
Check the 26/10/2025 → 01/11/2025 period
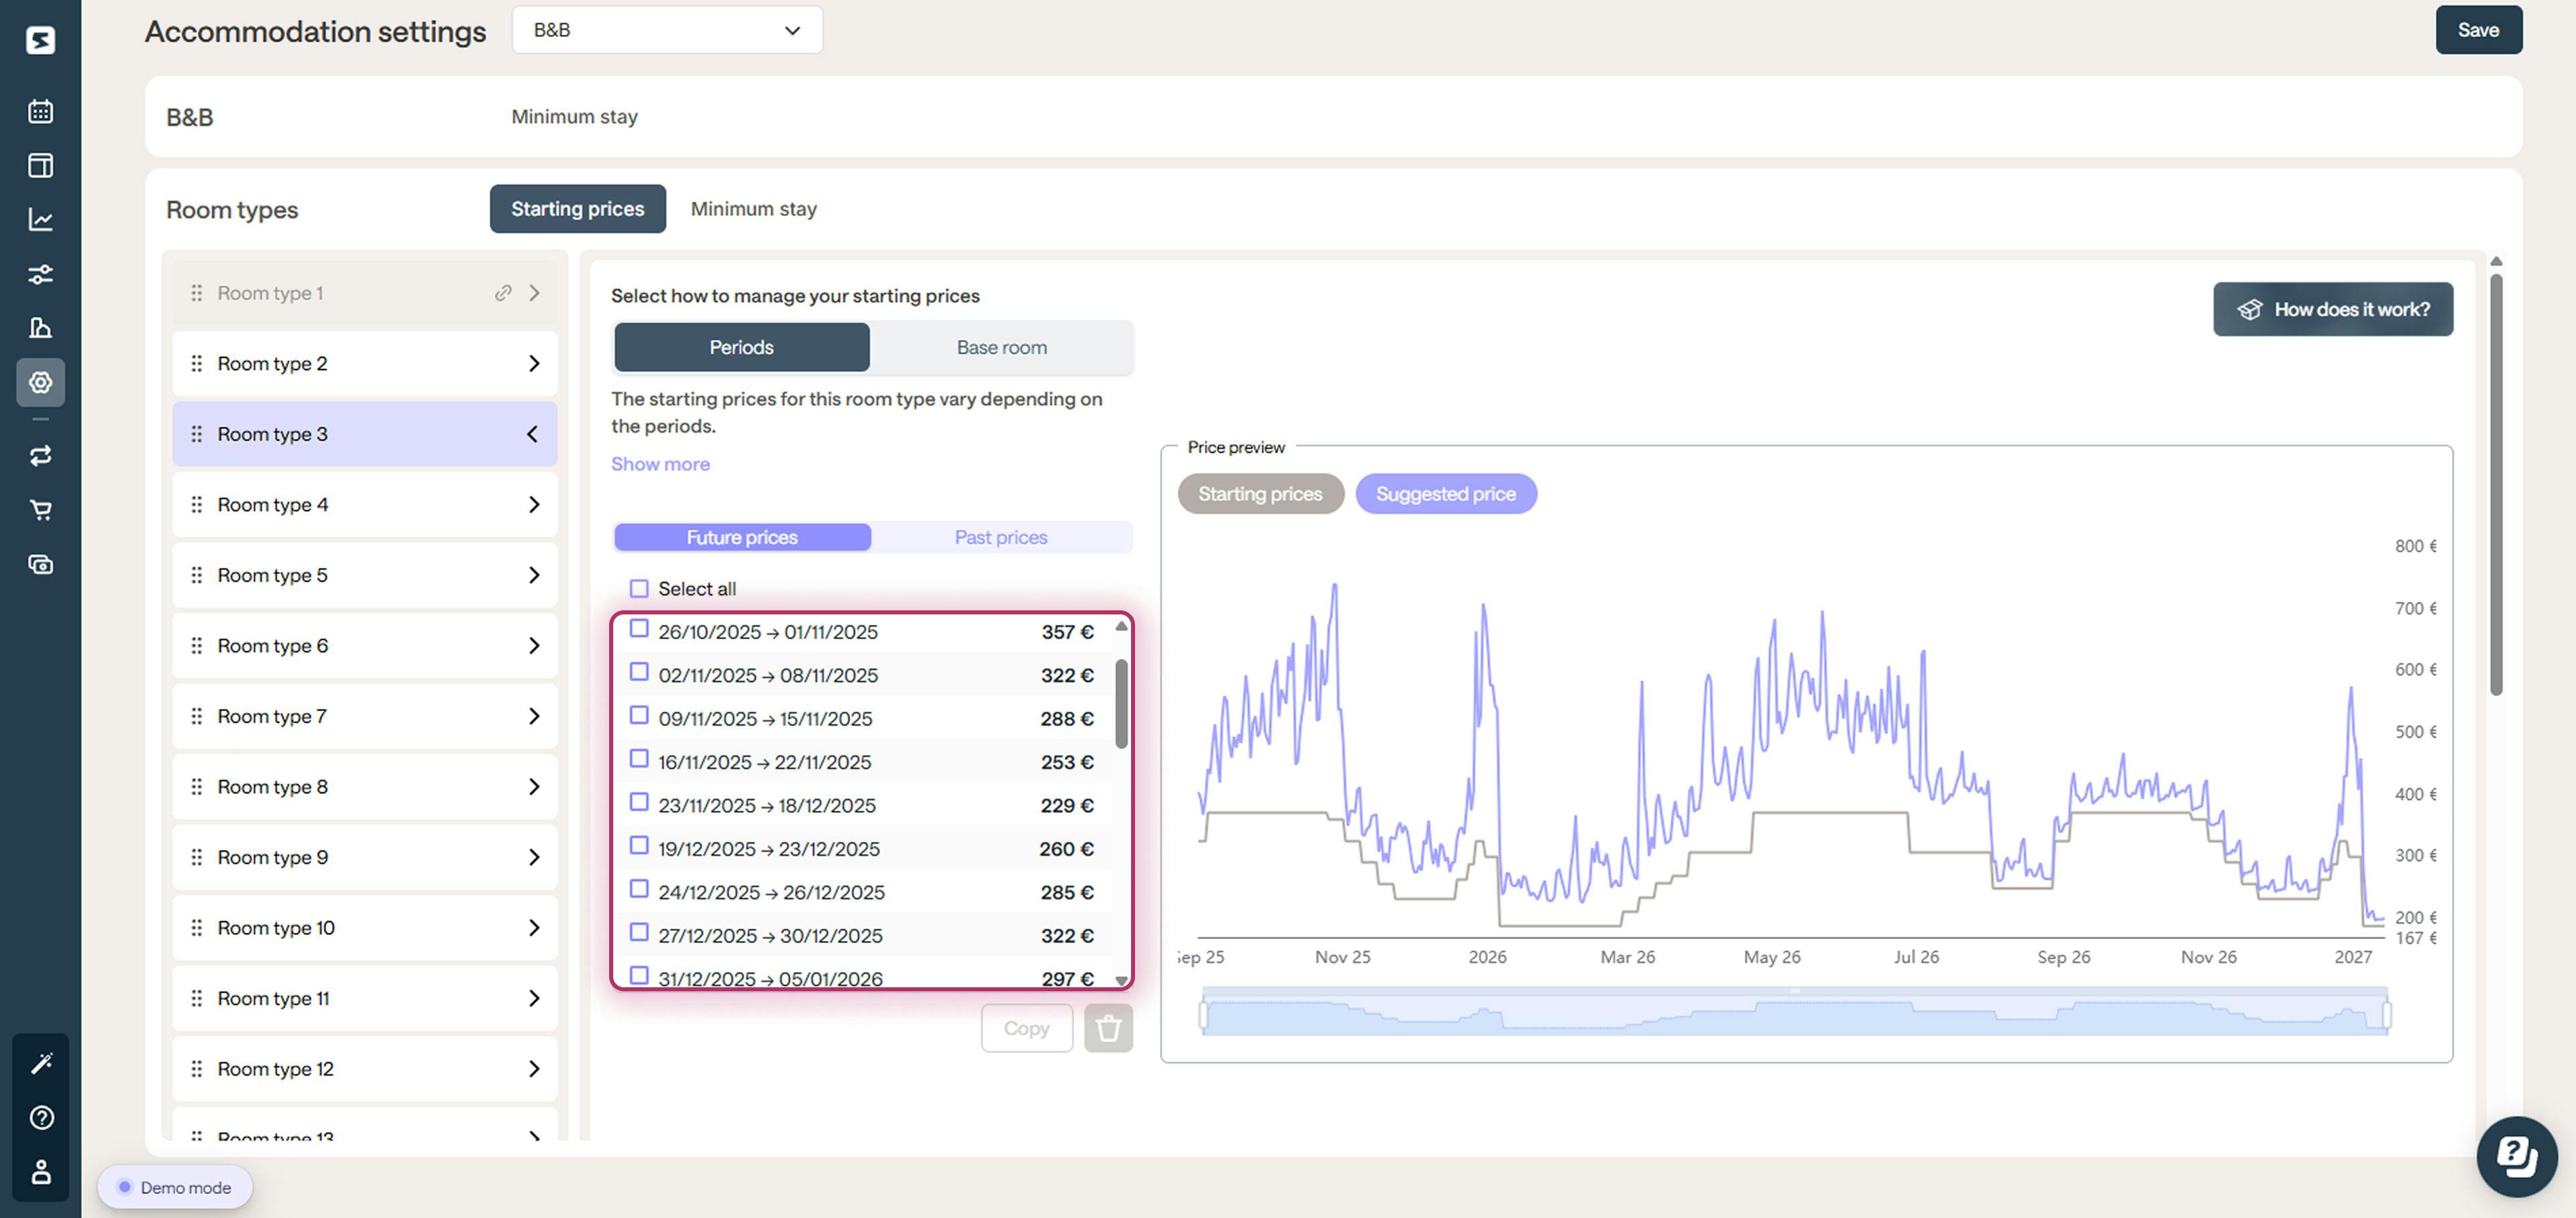[x=639, y=629]
